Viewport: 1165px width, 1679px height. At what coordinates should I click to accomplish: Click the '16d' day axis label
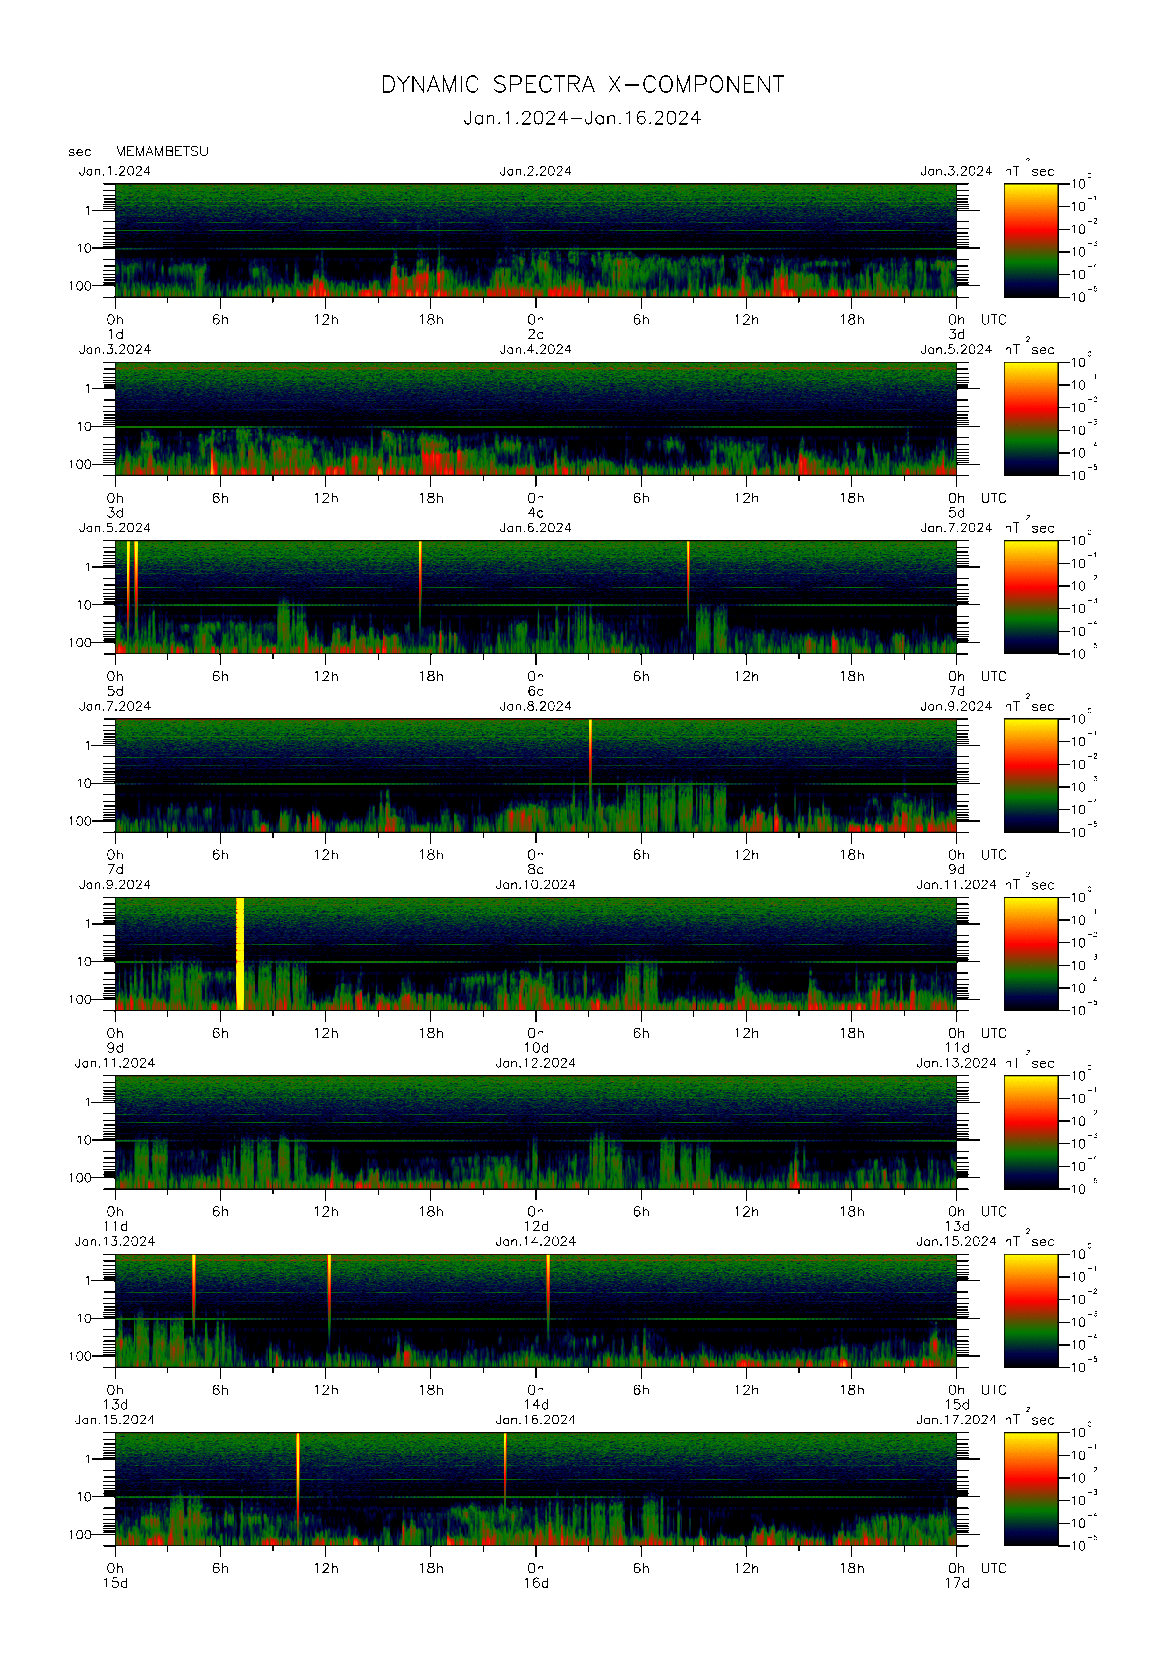pos(536,1583)
